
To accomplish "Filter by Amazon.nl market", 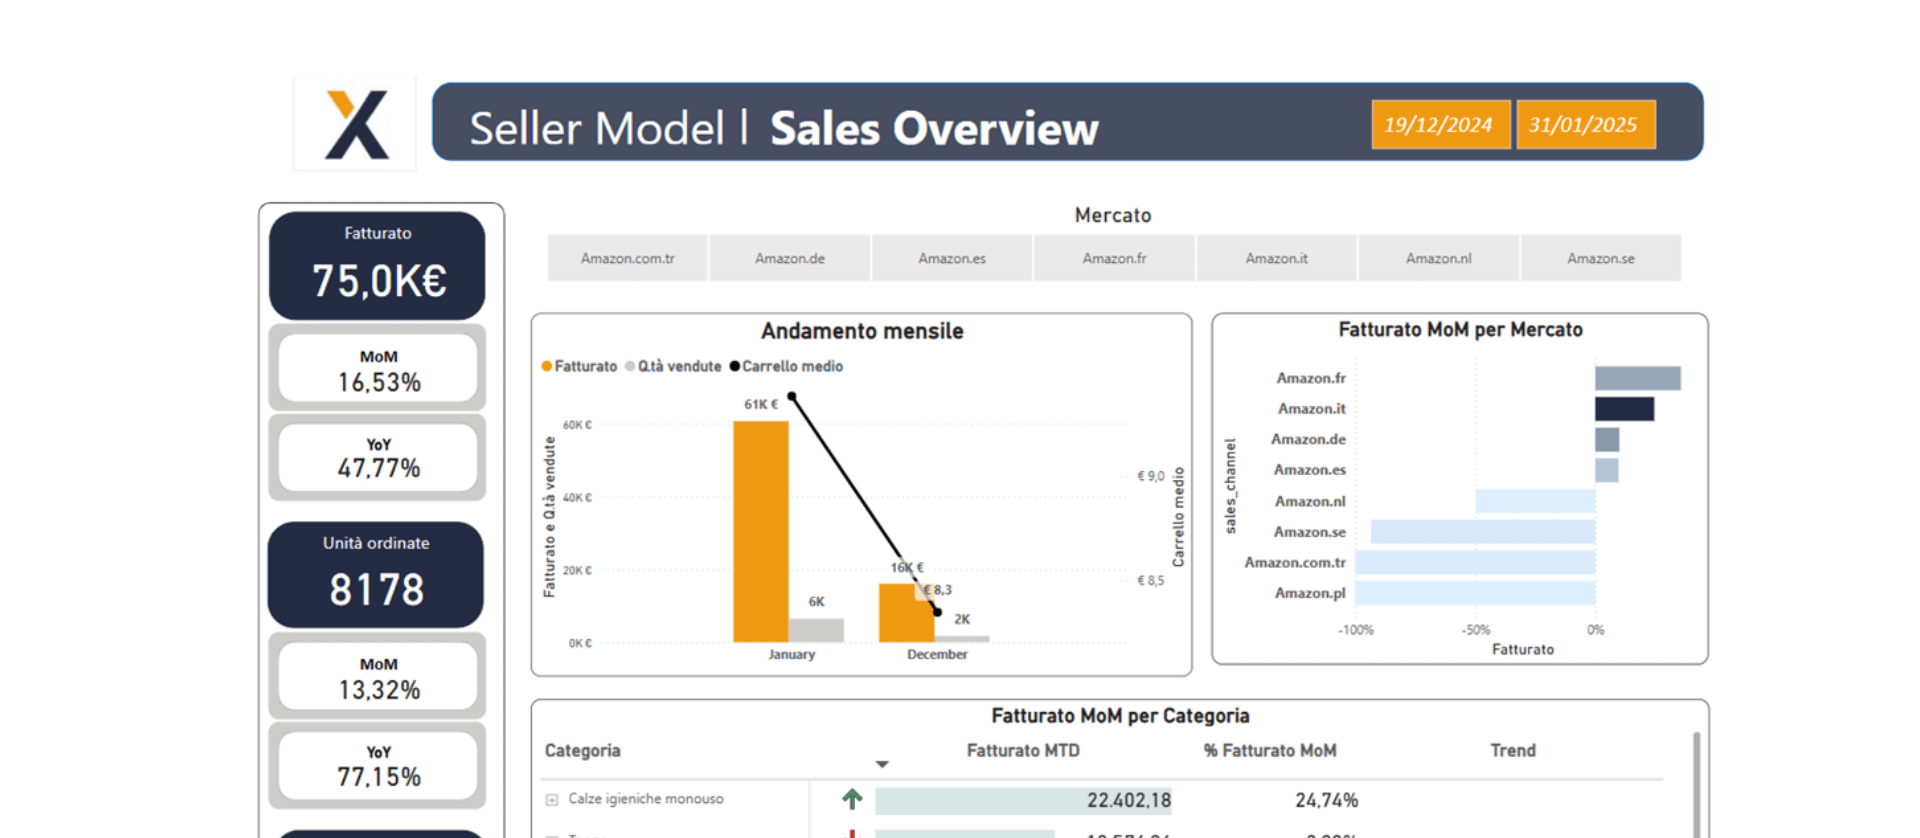I will (1439, 258).
